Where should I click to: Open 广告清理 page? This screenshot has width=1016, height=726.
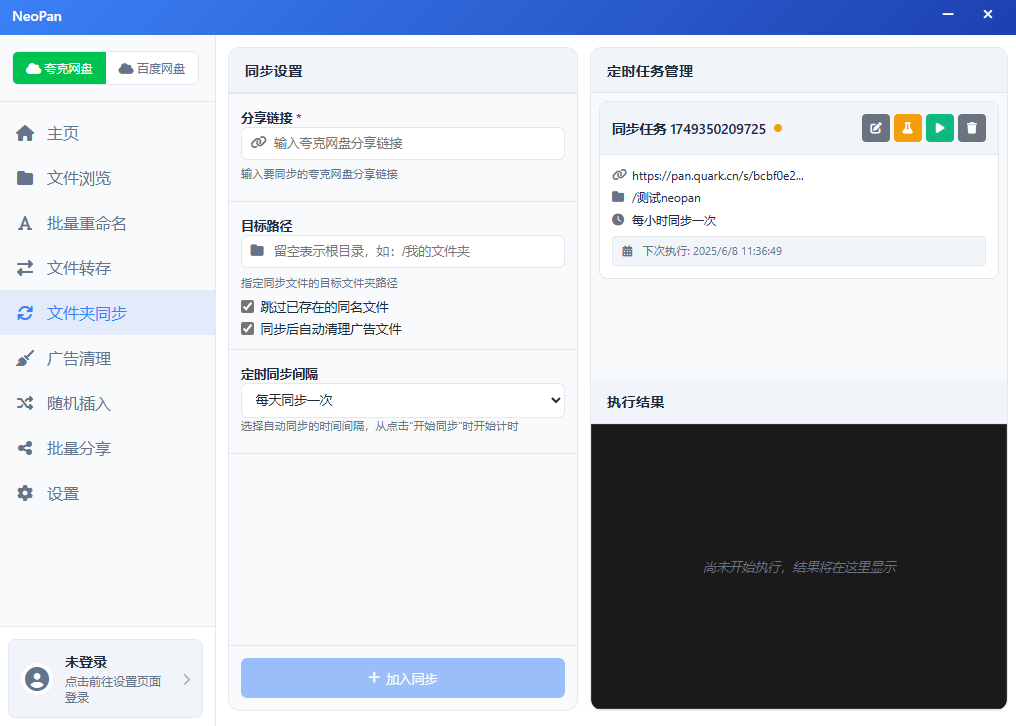click(x=108, y=358)
